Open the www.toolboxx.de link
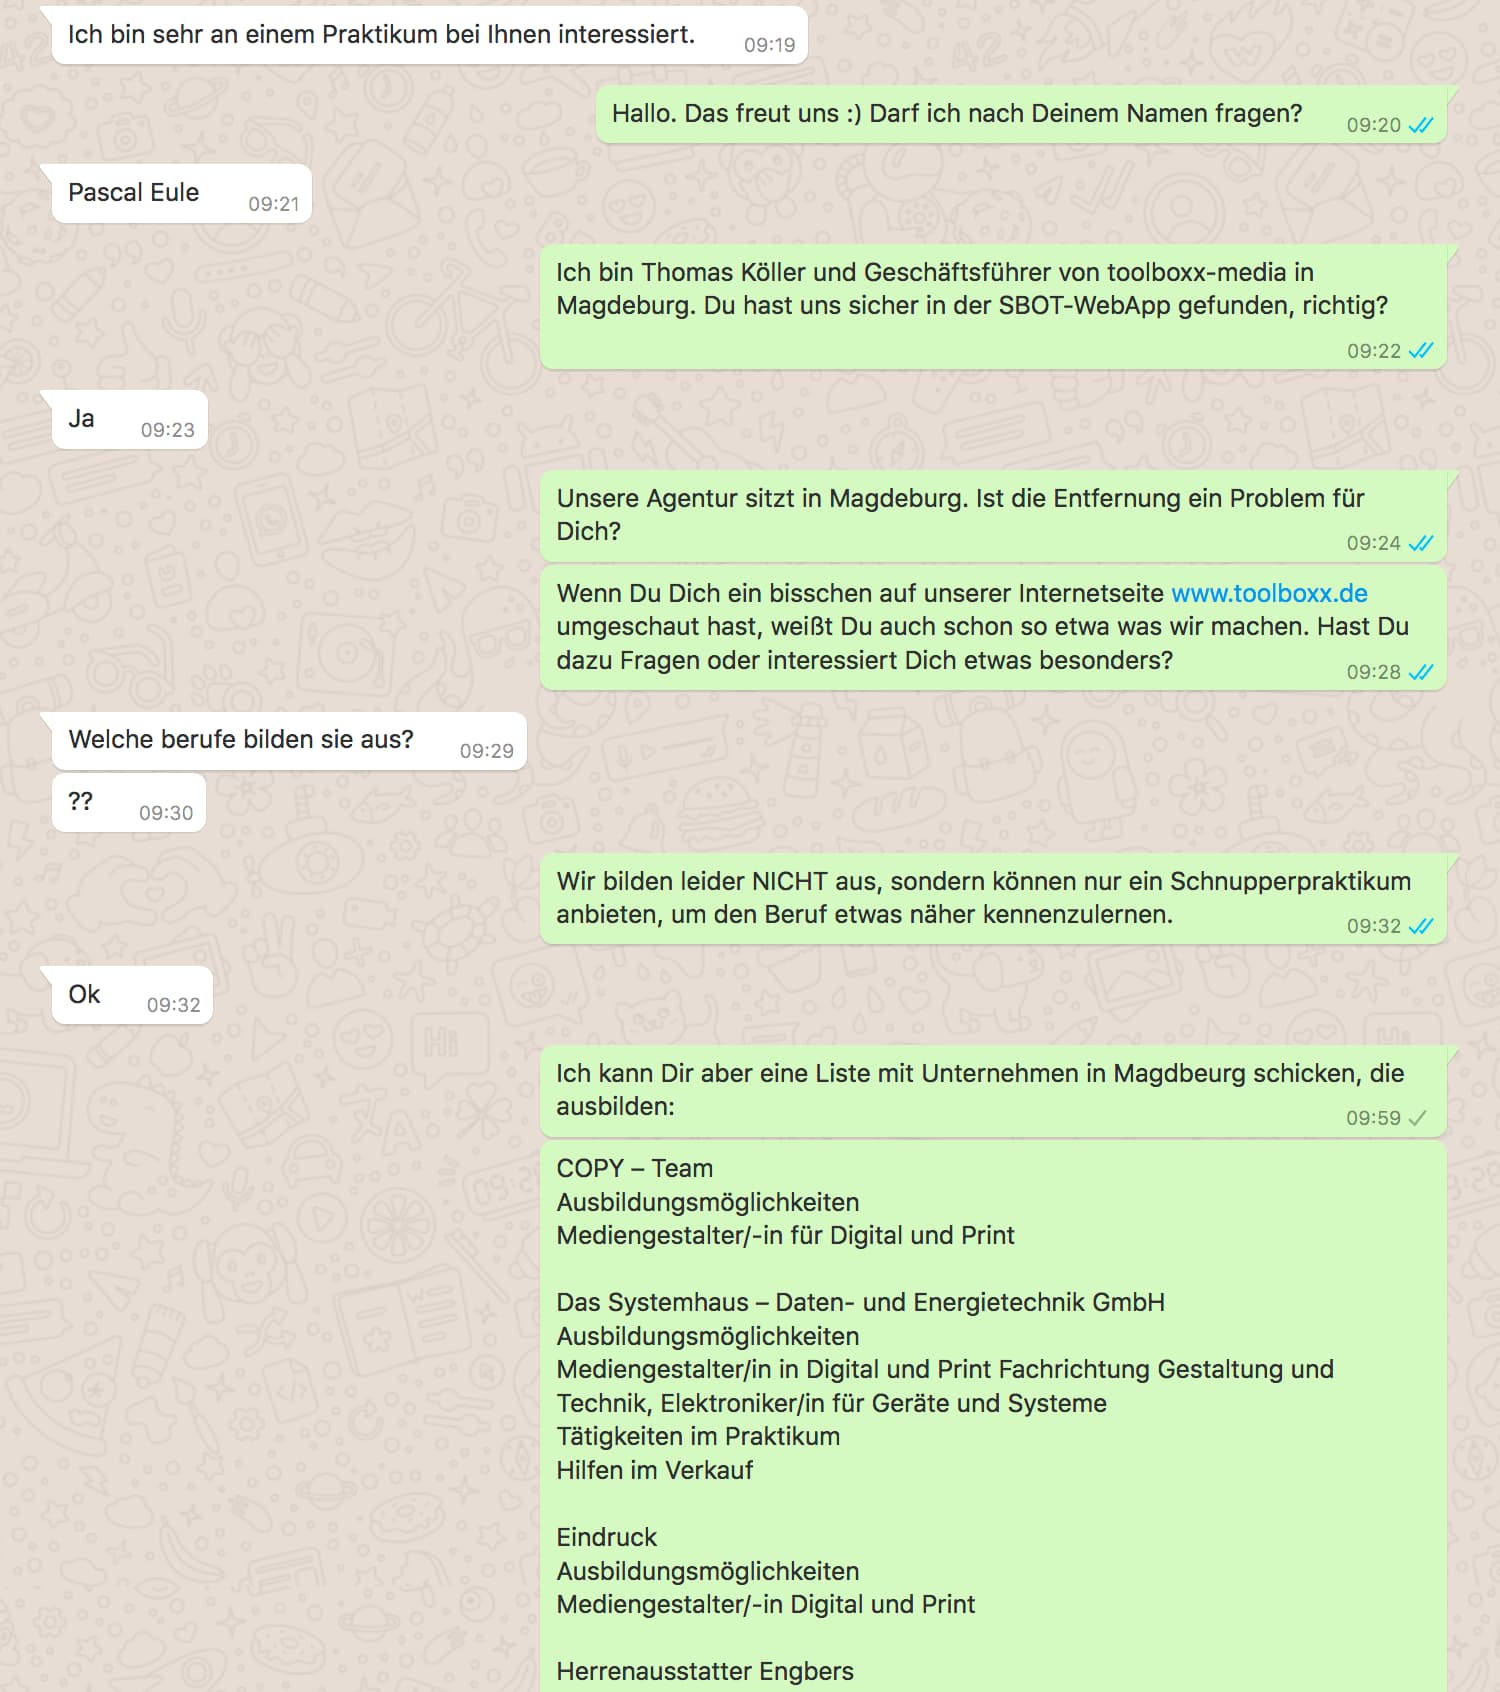Screen dimensions: 1500x1692 coord(1269,593)
